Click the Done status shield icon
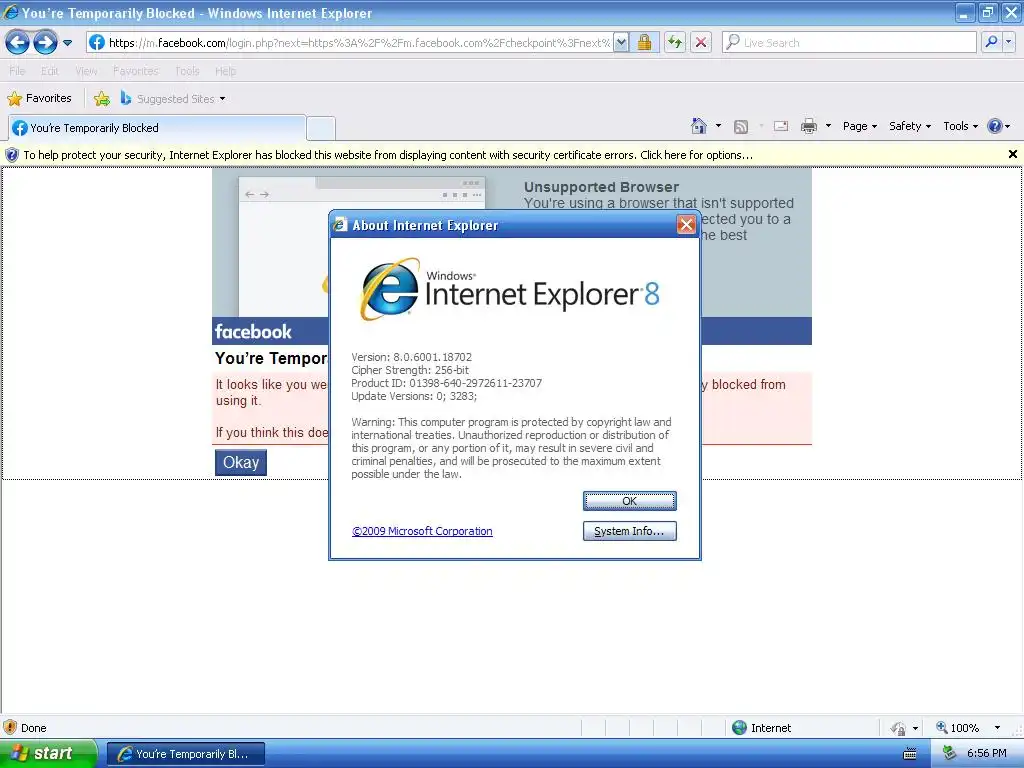The height and width of the screenshot is (768, 1024). 10,728
